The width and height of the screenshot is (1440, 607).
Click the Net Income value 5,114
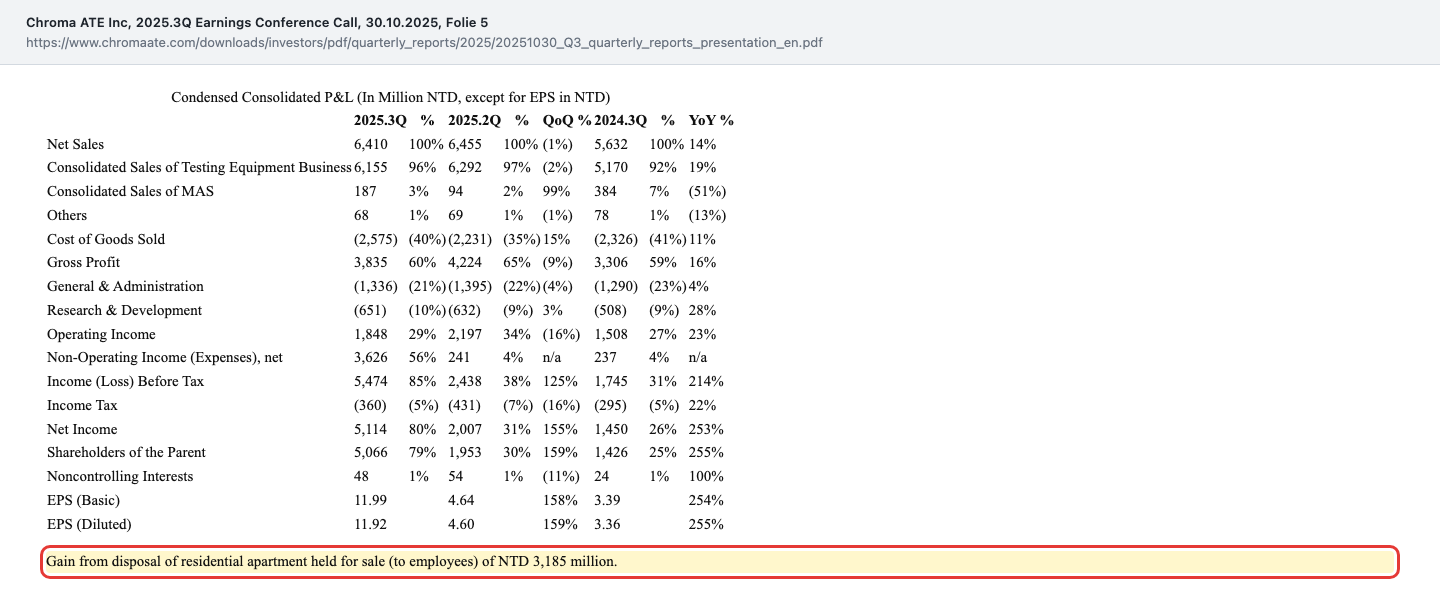pyautogui.click(x=370, y=429)
